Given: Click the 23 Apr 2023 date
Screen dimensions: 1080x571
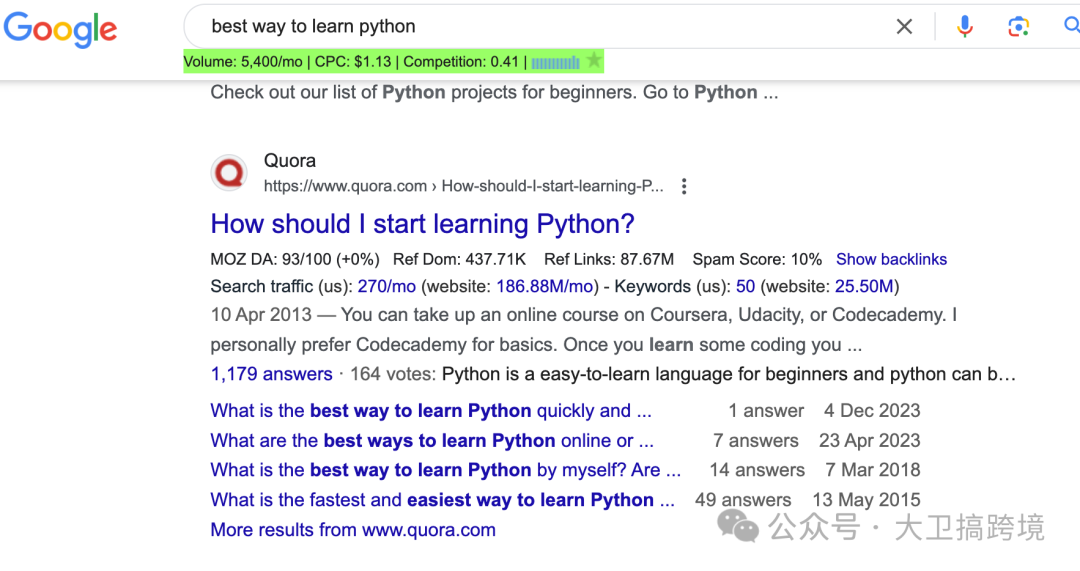Looking at the screenshot, I should point(869,440).
